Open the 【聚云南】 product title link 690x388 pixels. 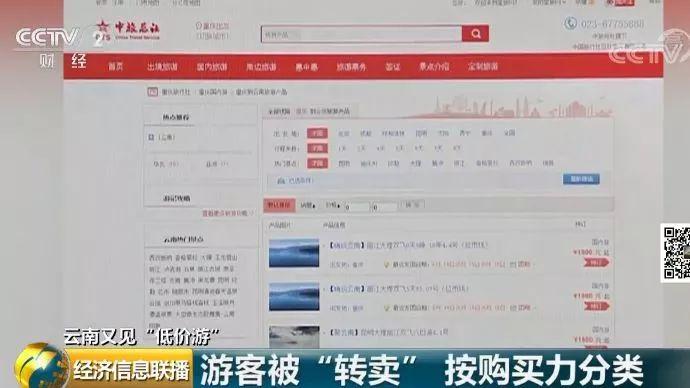tap(389, 332)
